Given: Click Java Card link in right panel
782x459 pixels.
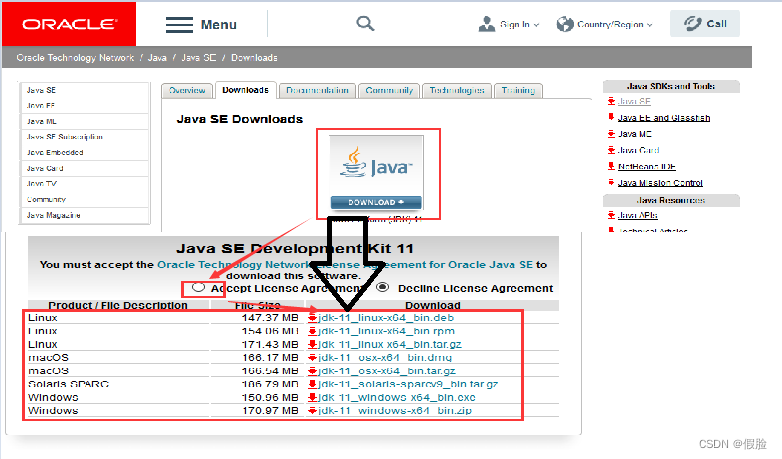Looking at the screenshot, I should pos(638,150).
